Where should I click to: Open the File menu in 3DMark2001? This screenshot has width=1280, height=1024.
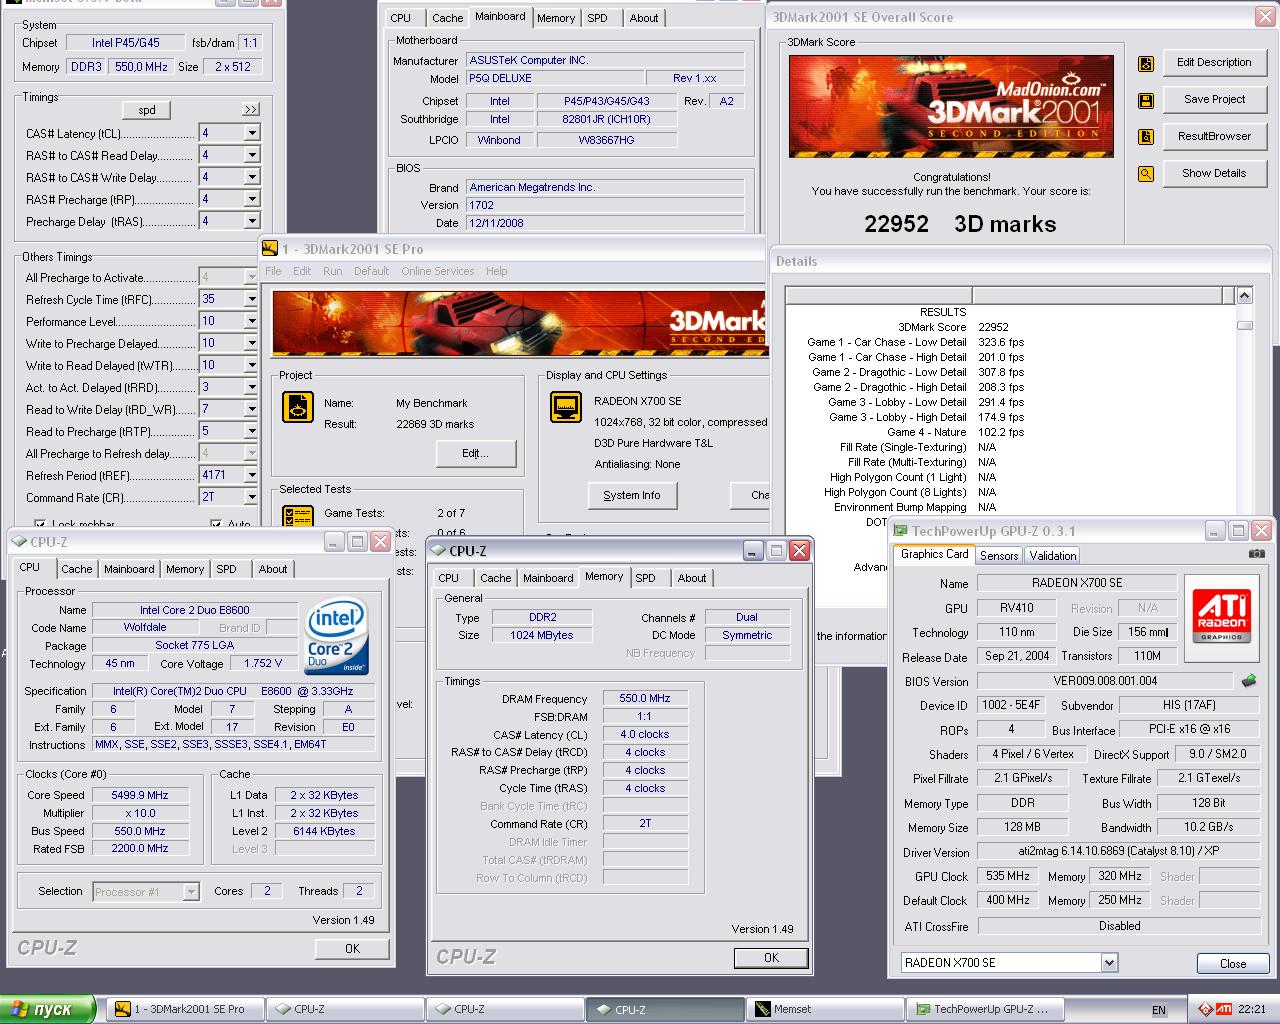pyautogui.click(x=273, y=271)
